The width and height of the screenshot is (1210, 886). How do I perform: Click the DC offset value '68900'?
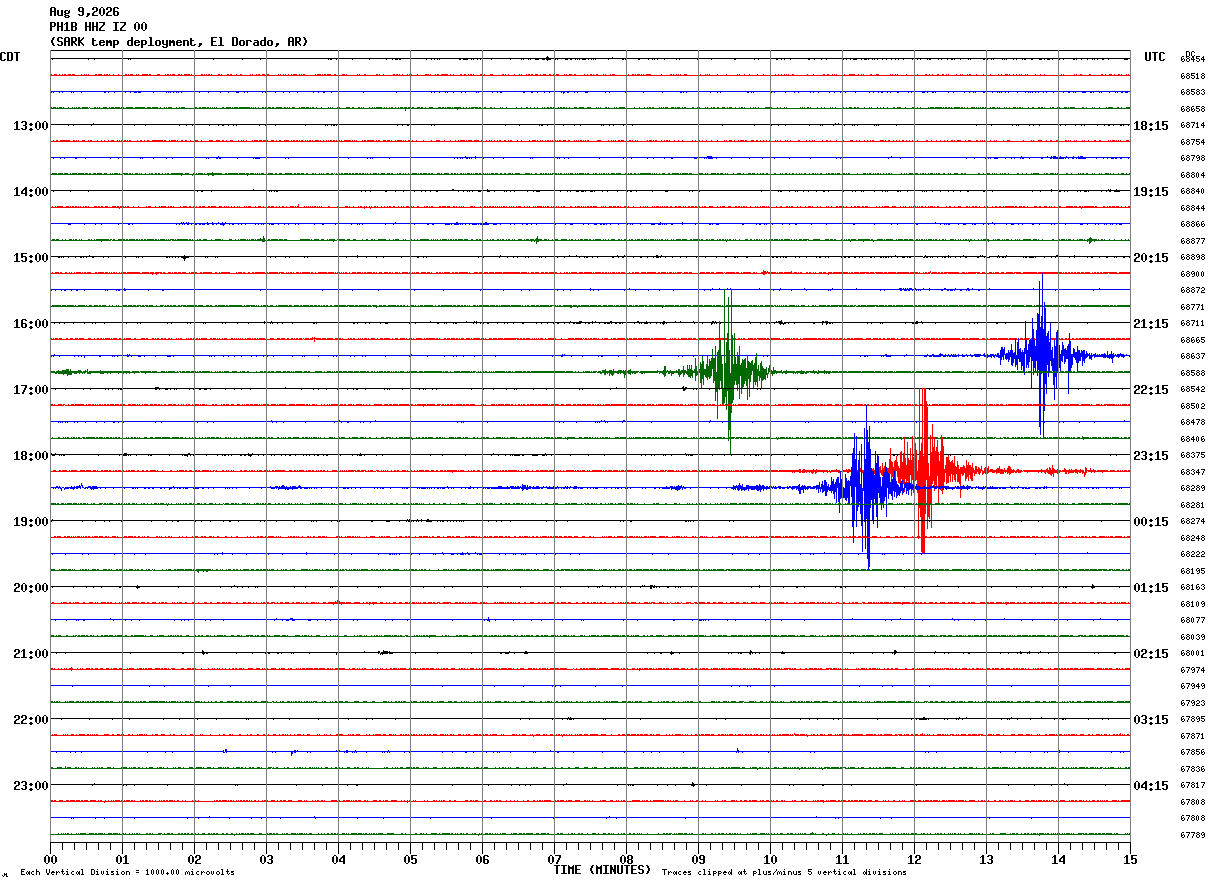point(1192,274)
